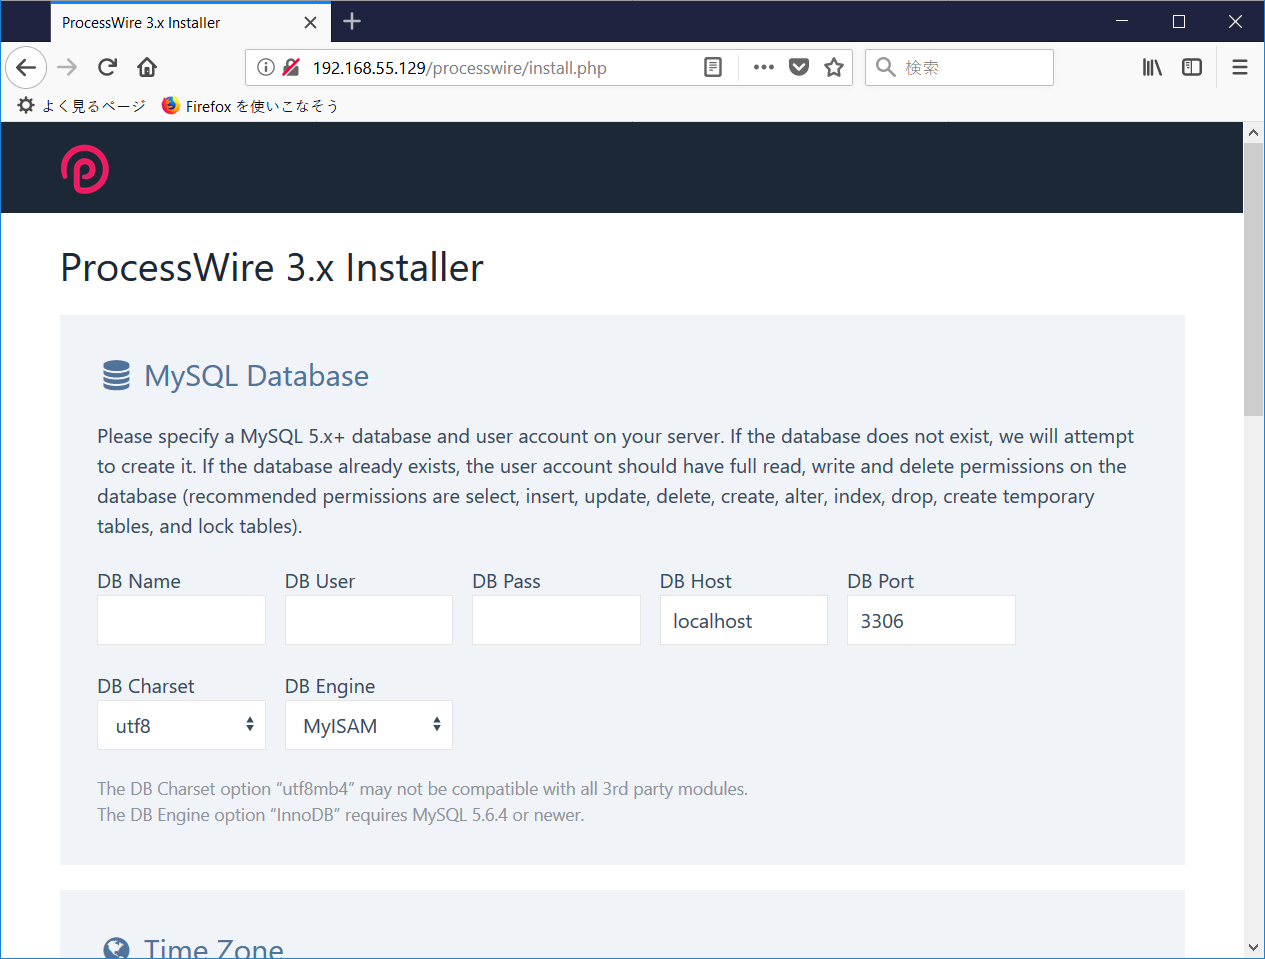Open the Firefox hamburger menu
The width and height of the screenshot is (1265, 959).
pyautogui.click(x=1239, y=67)
